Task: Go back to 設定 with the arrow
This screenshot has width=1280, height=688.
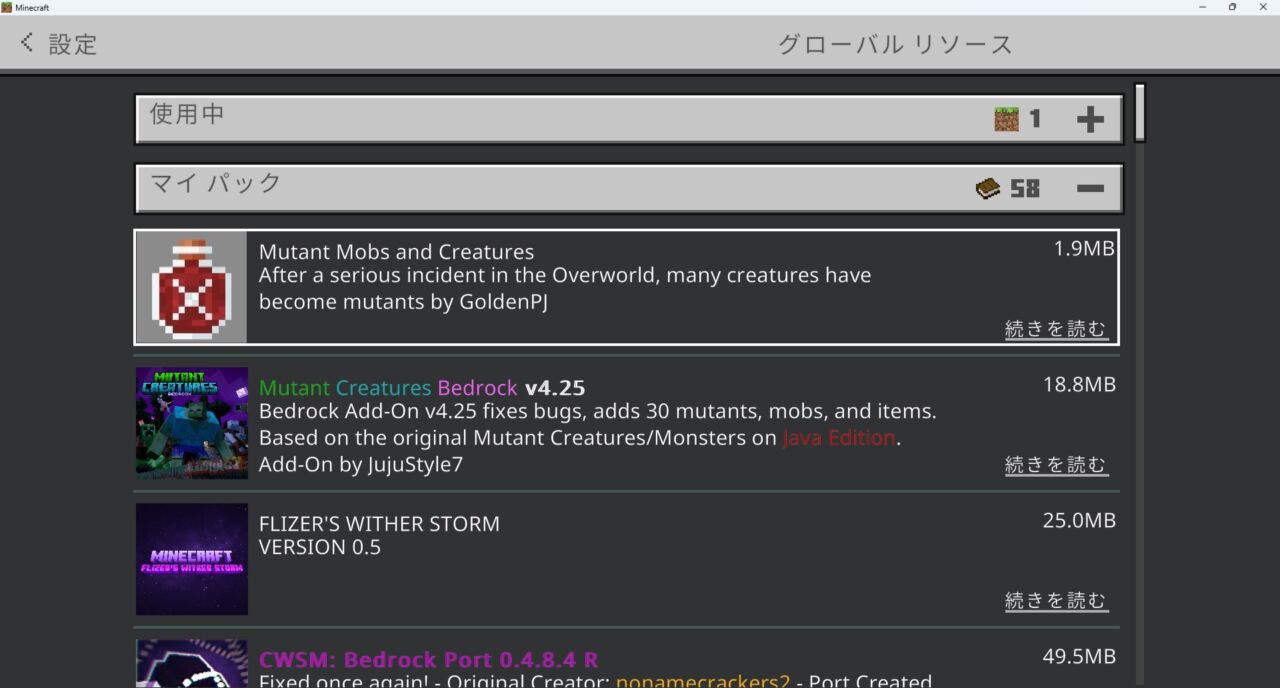Action: click(x=27, y=43)
